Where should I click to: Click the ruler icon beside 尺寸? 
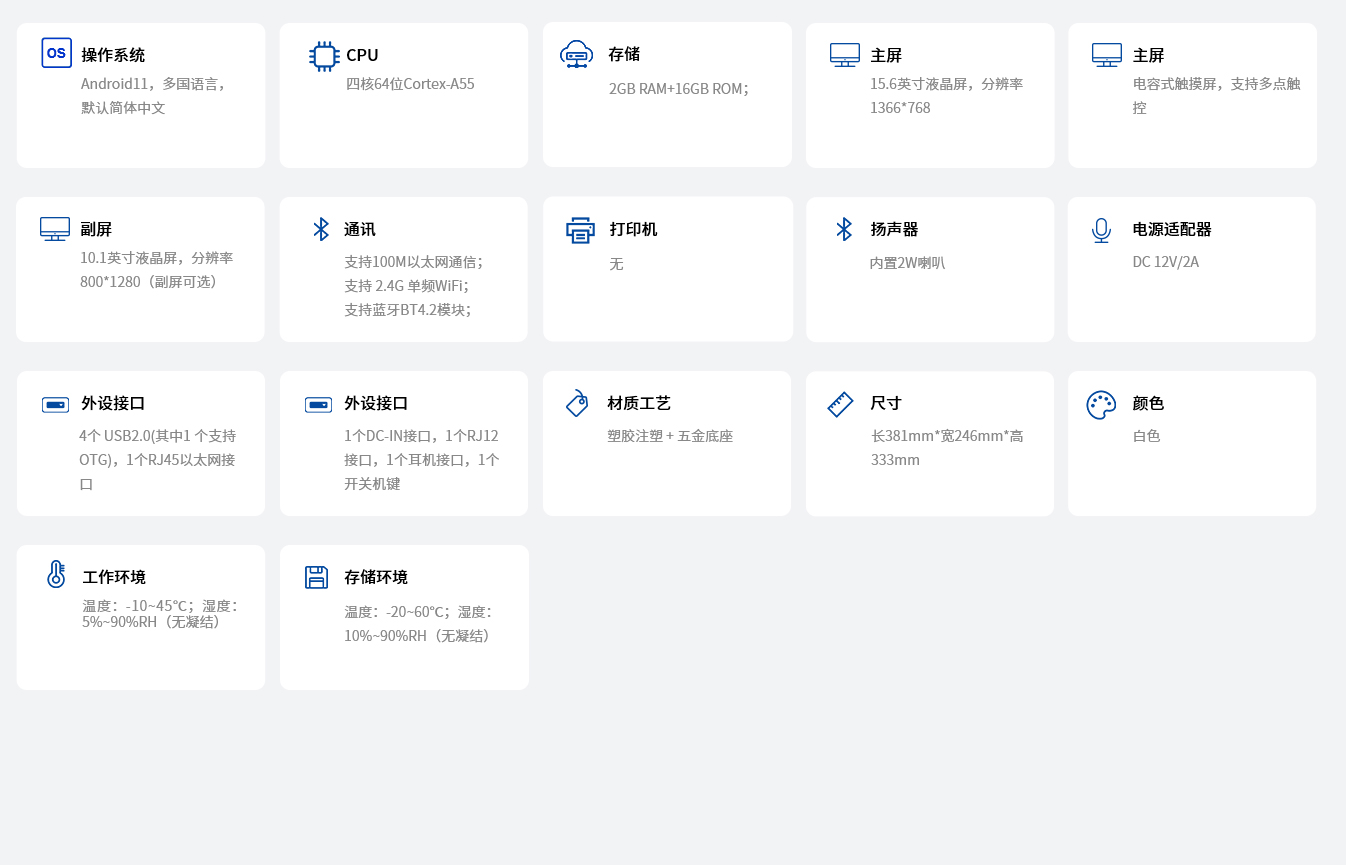click(840, 404)
